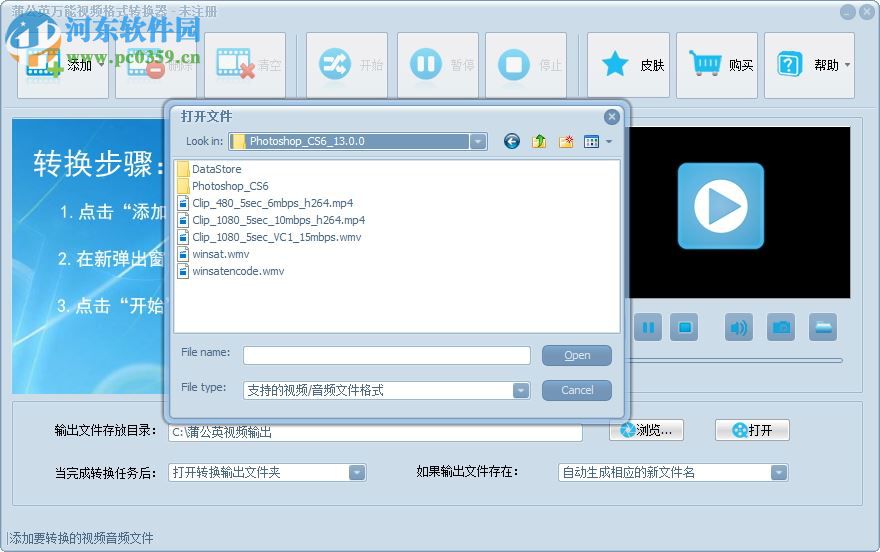880x552 pixels.
Task: Open the 添加 button dropdown arrow
Action: (x=102, y=65)
